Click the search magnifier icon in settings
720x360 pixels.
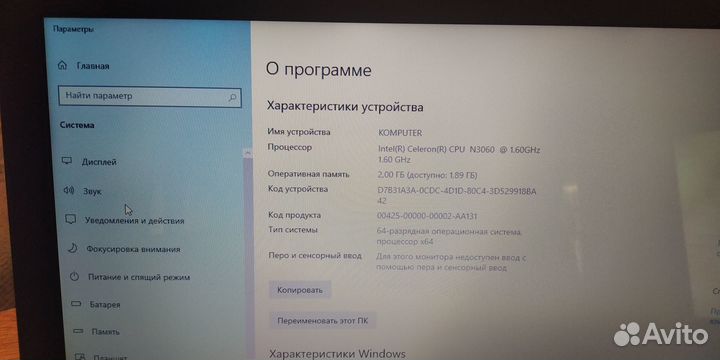click(x=232, y=97)
